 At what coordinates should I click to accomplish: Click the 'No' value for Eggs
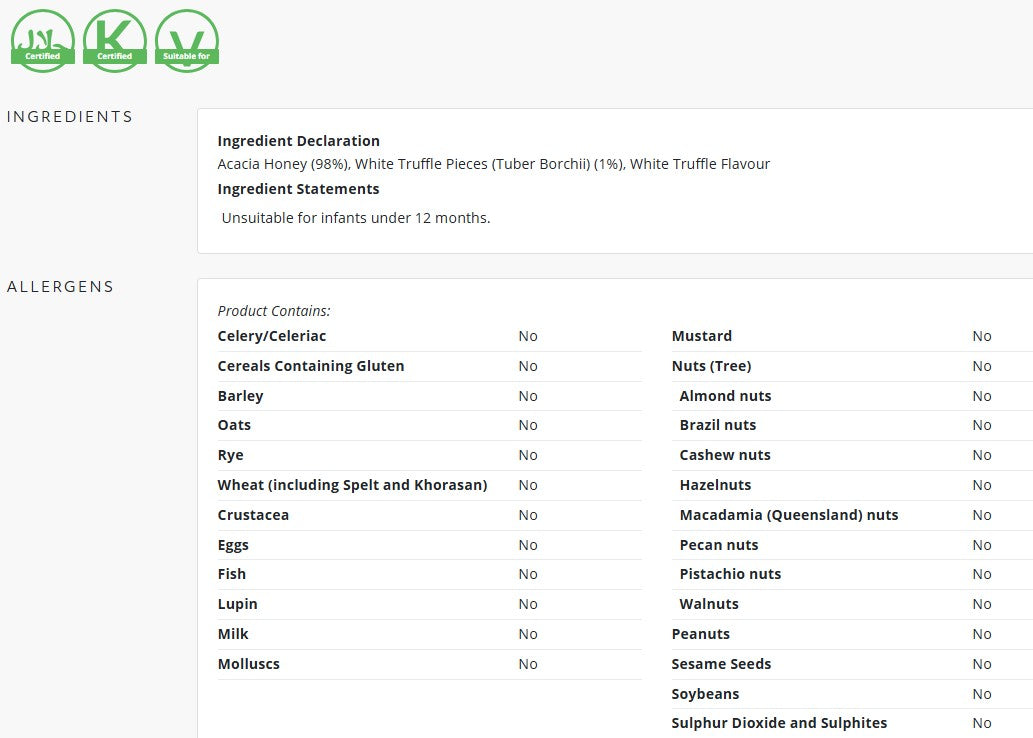528,545
